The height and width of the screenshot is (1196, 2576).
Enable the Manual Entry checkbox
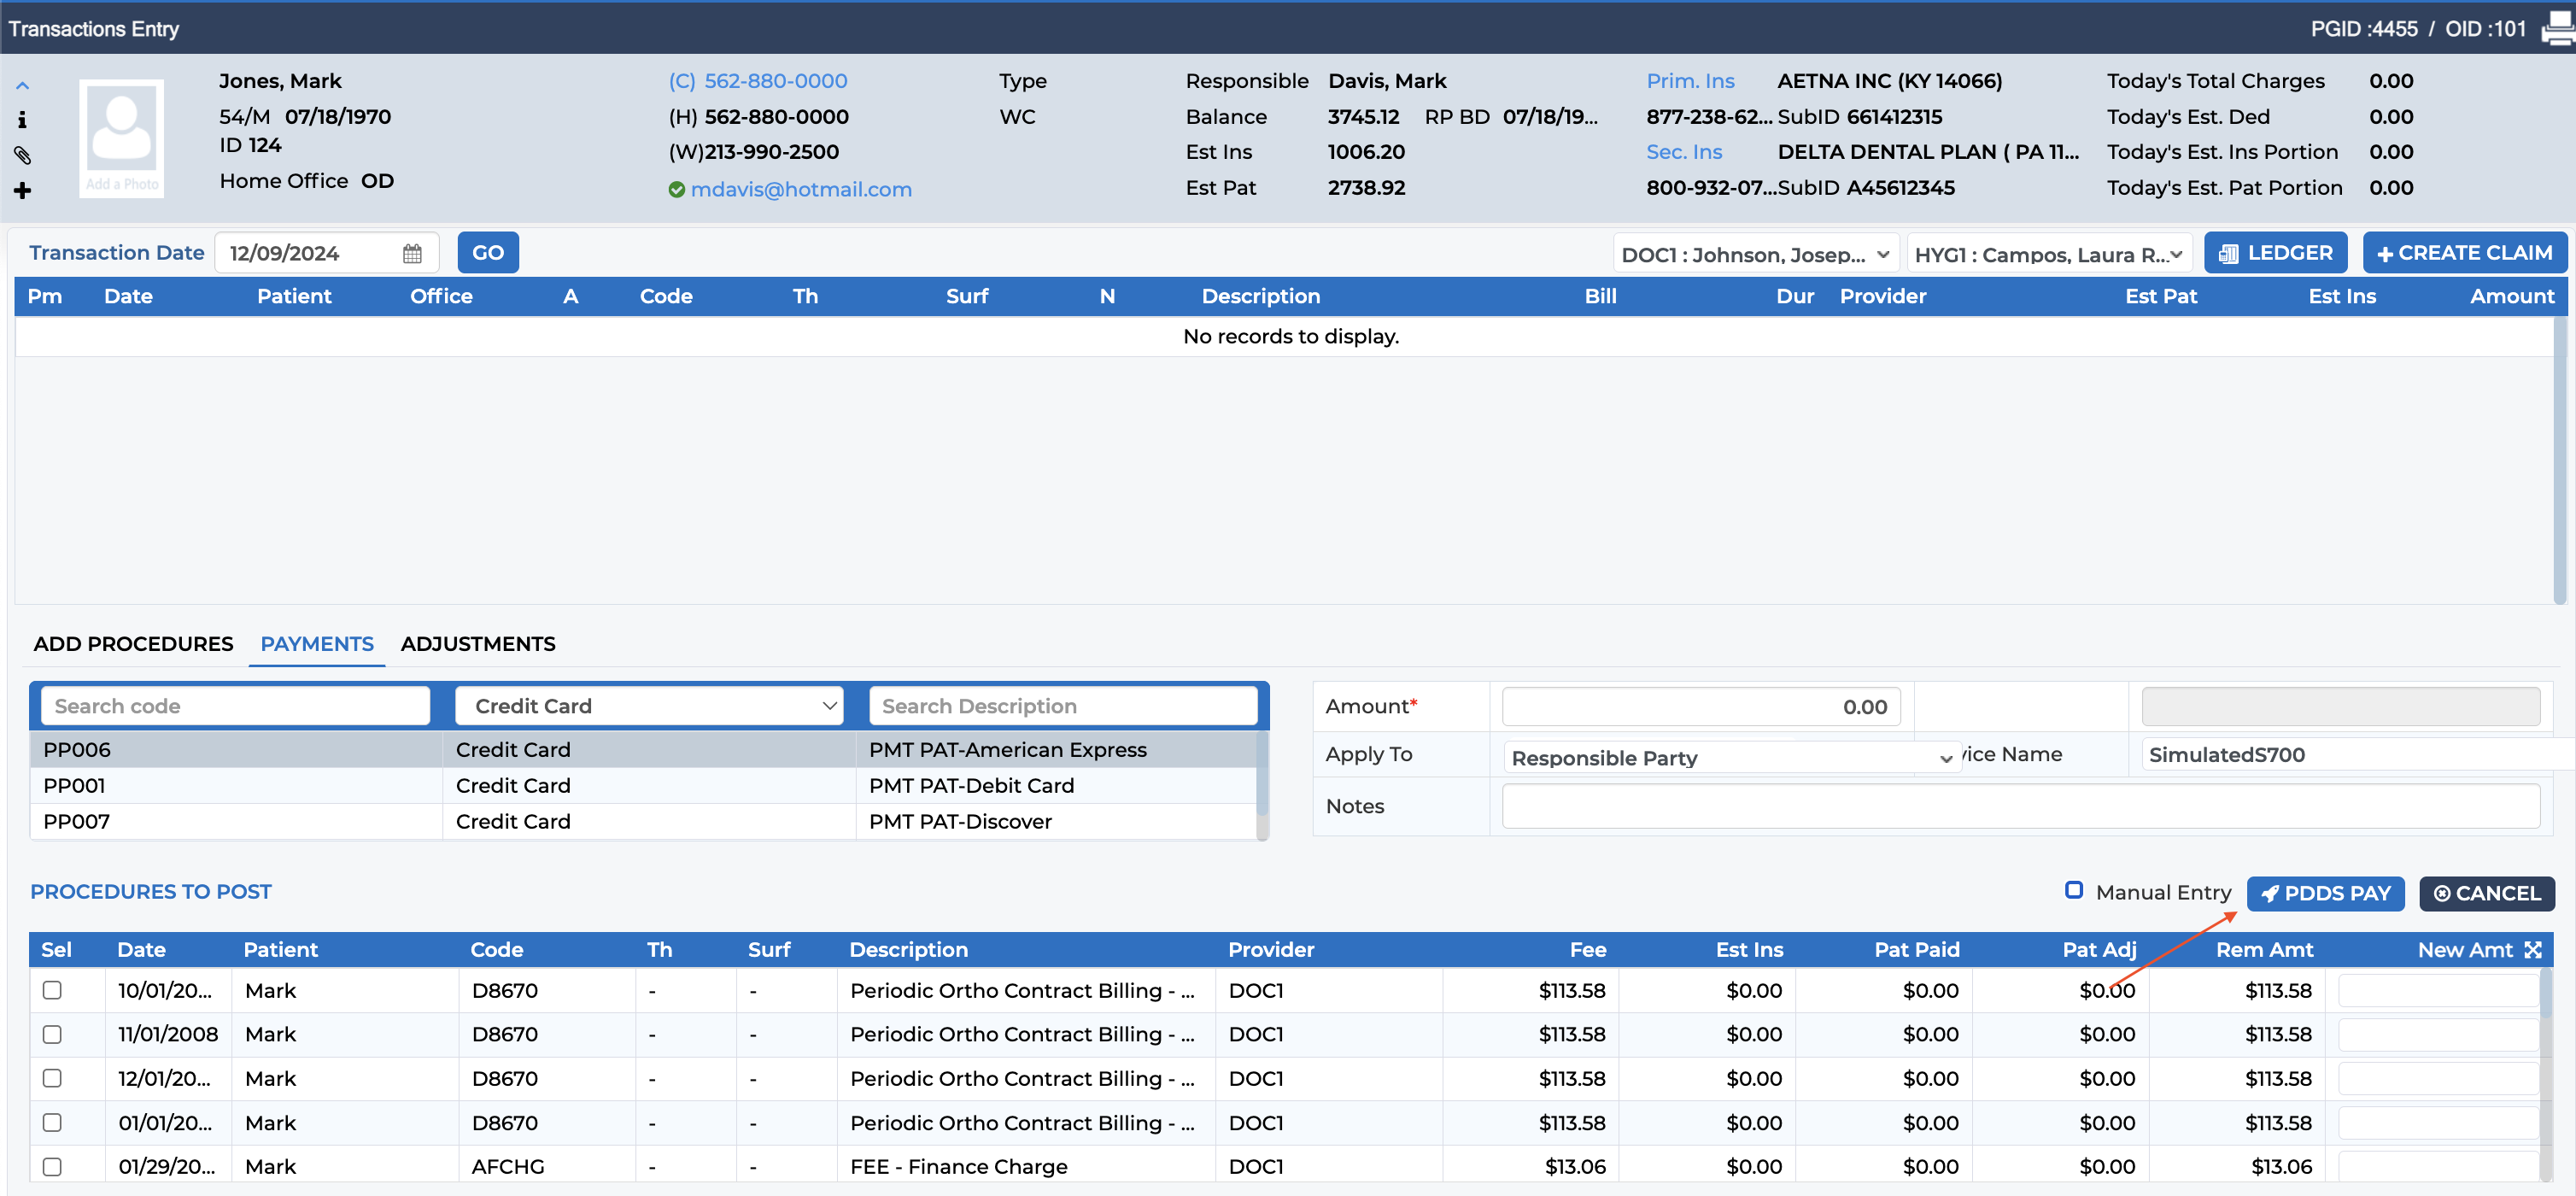click(x=2074, y=890)
